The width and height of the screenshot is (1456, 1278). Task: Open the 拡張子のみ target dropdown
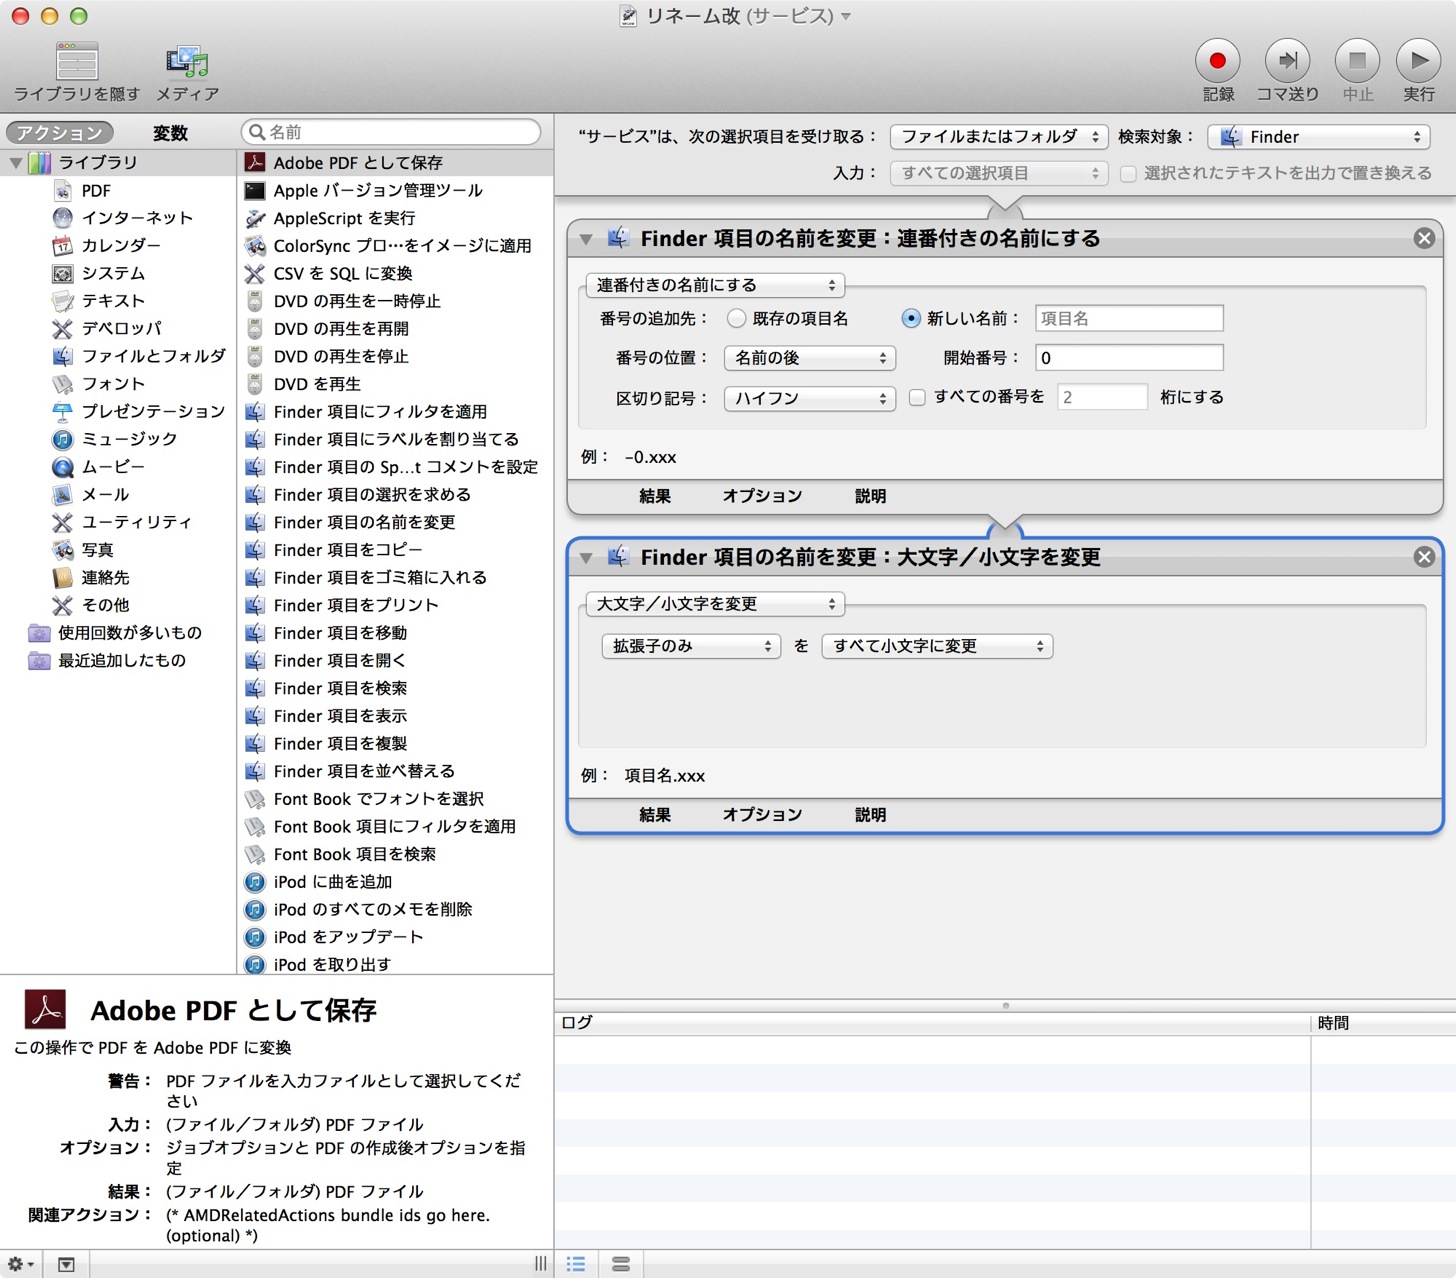(691, 647)
